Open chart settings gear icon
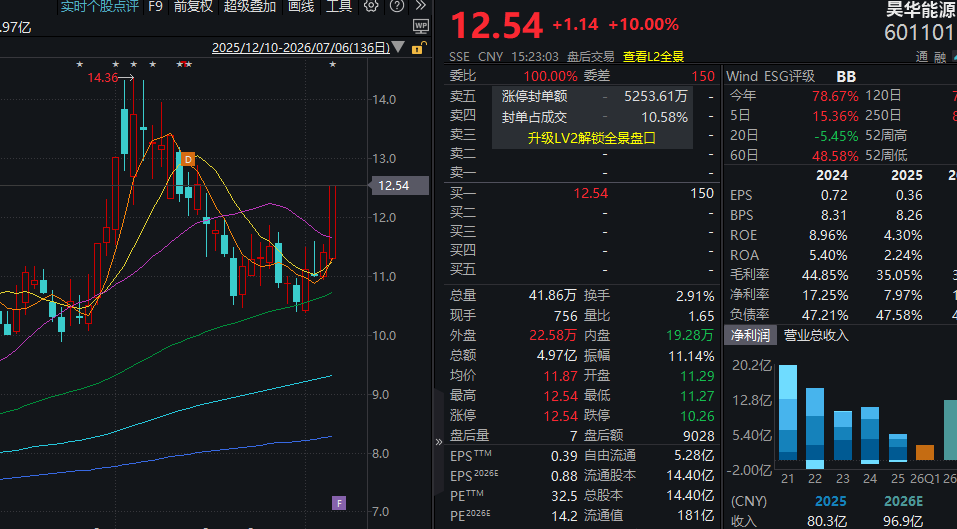This screenshot has width=957, height=529. tap(370, 7)
